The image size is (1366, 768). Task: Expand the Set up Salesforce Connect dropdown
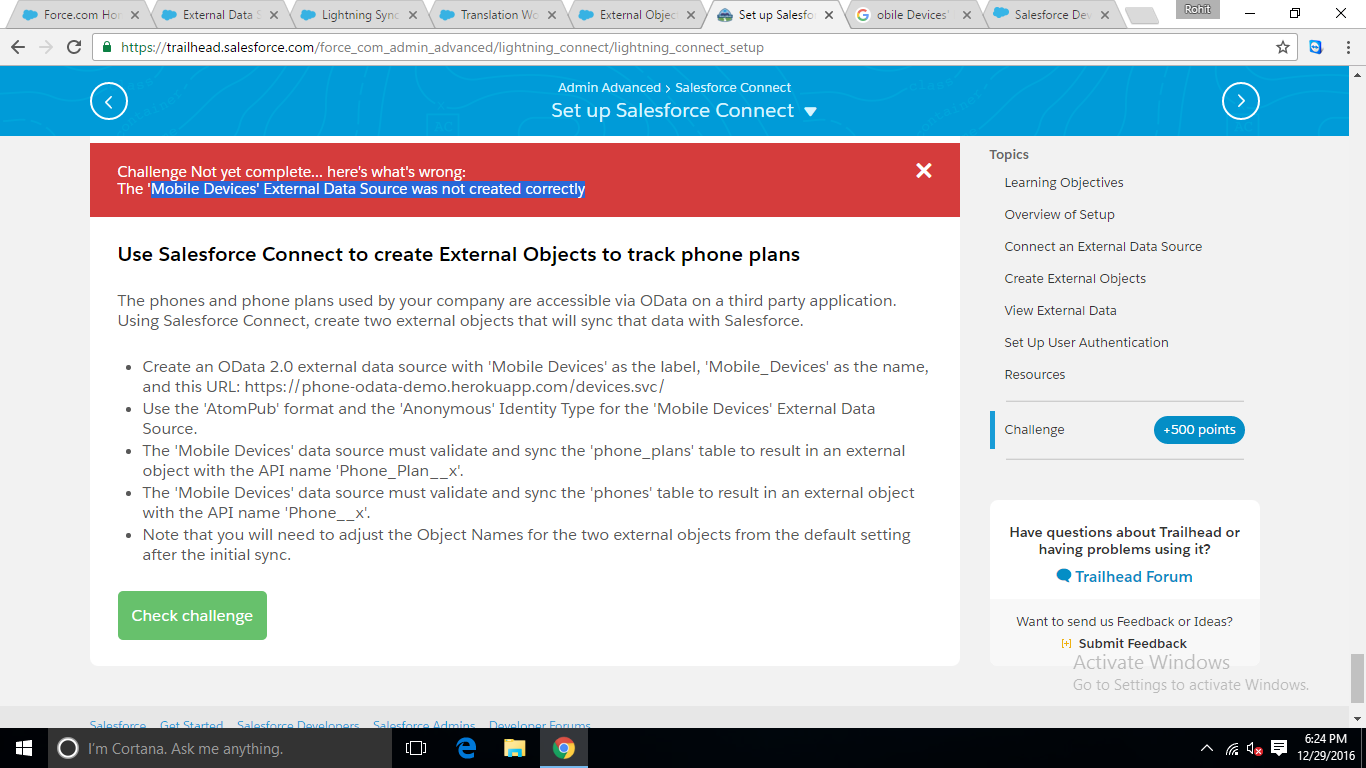811,112
